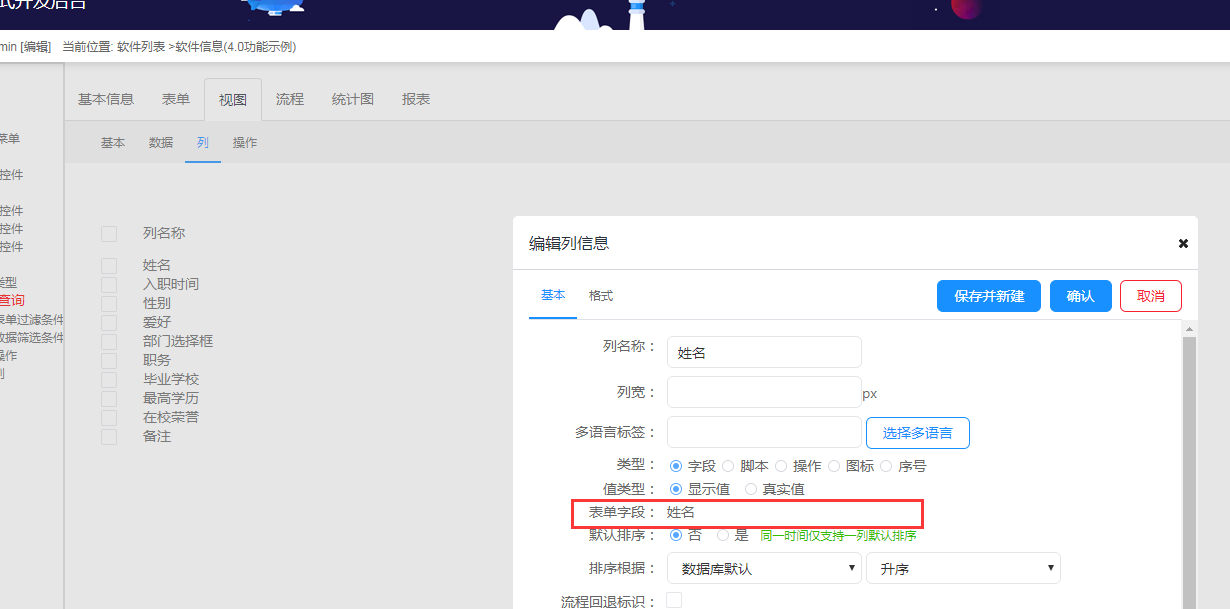
Task: Click the 在校荣誉 column row
Action: (171, 417)
